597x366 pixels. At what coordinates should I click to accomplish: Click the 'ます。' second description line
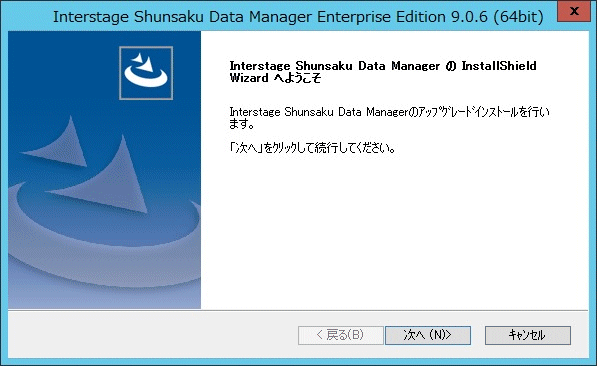(x=241, y=124)
